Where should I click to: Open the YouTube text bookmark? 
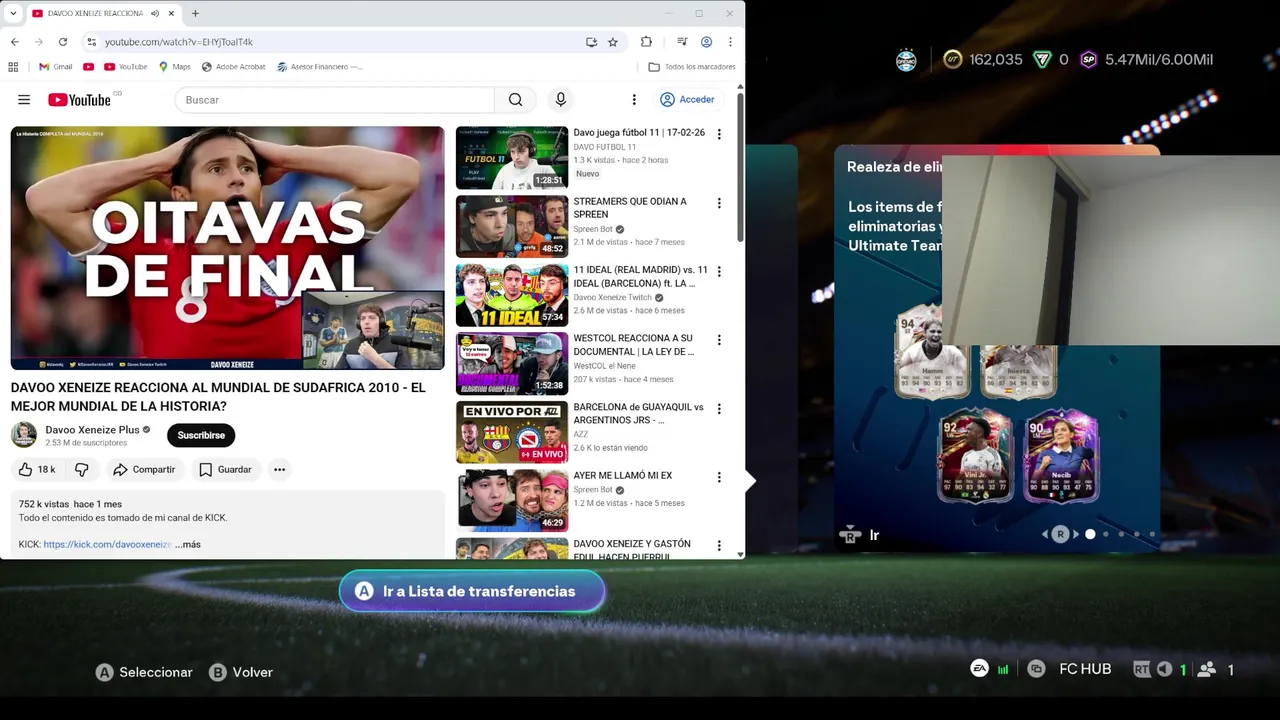click(126, 67)
